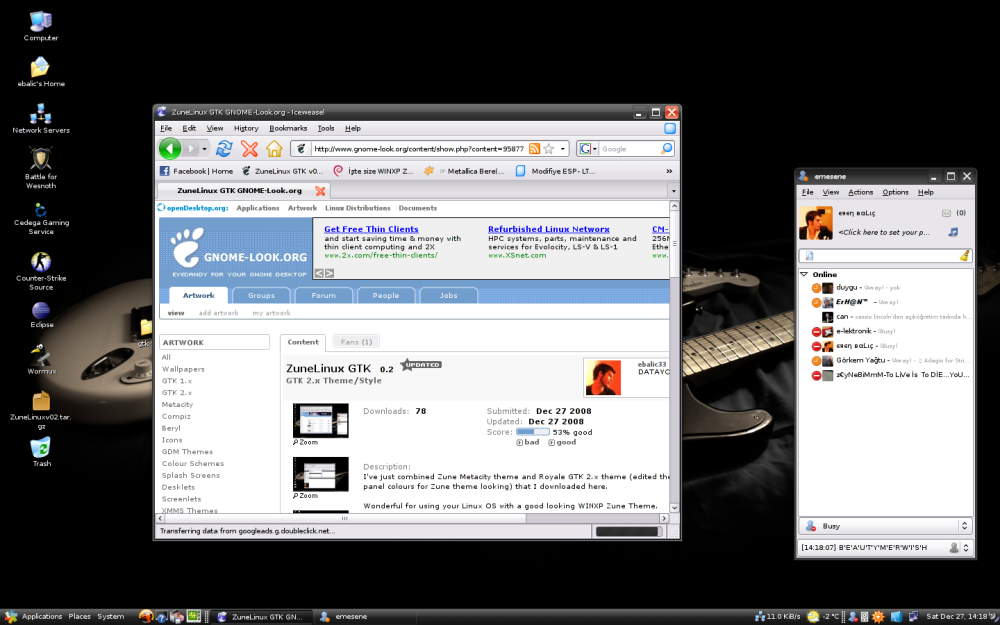Screen dimensions: 1000x625
Task: Launch Eclipse from the desktop
Action: pos(41,315)
